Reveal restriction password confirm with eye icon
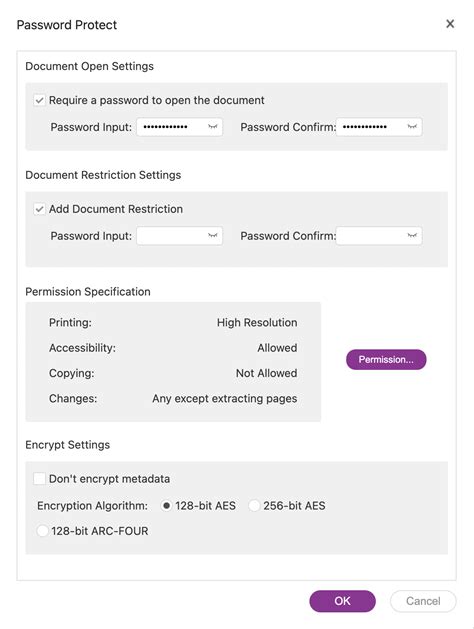The image size is (474, 629). (412, 235)
